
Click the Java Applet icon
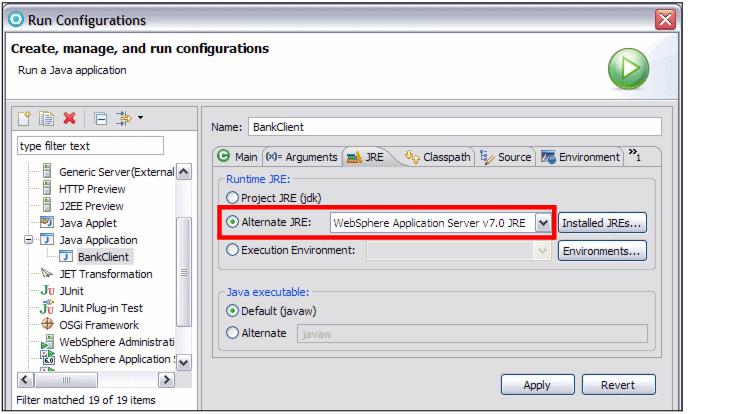pos(47,222)
